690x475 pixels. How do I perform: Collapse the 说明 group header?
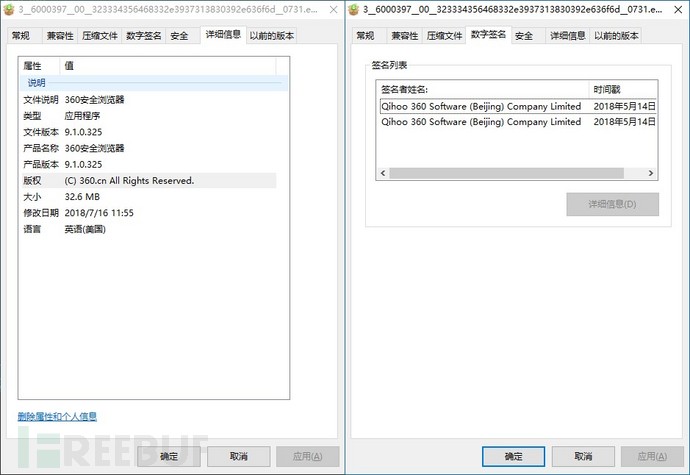(154, 83)
